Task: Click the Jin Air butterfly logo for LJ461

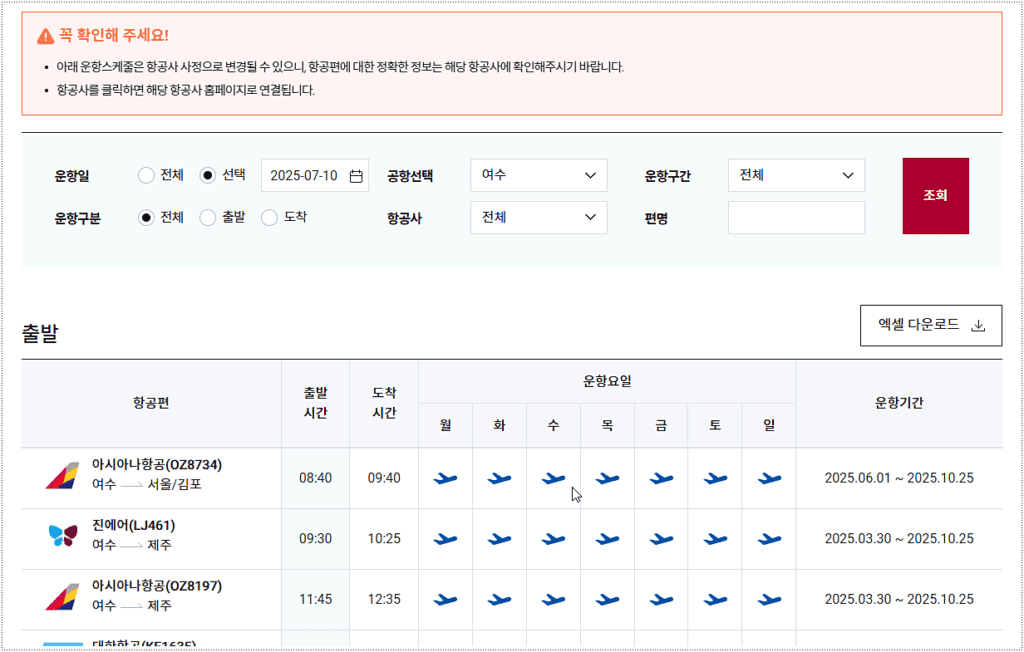Action: [x=63, y=536]
